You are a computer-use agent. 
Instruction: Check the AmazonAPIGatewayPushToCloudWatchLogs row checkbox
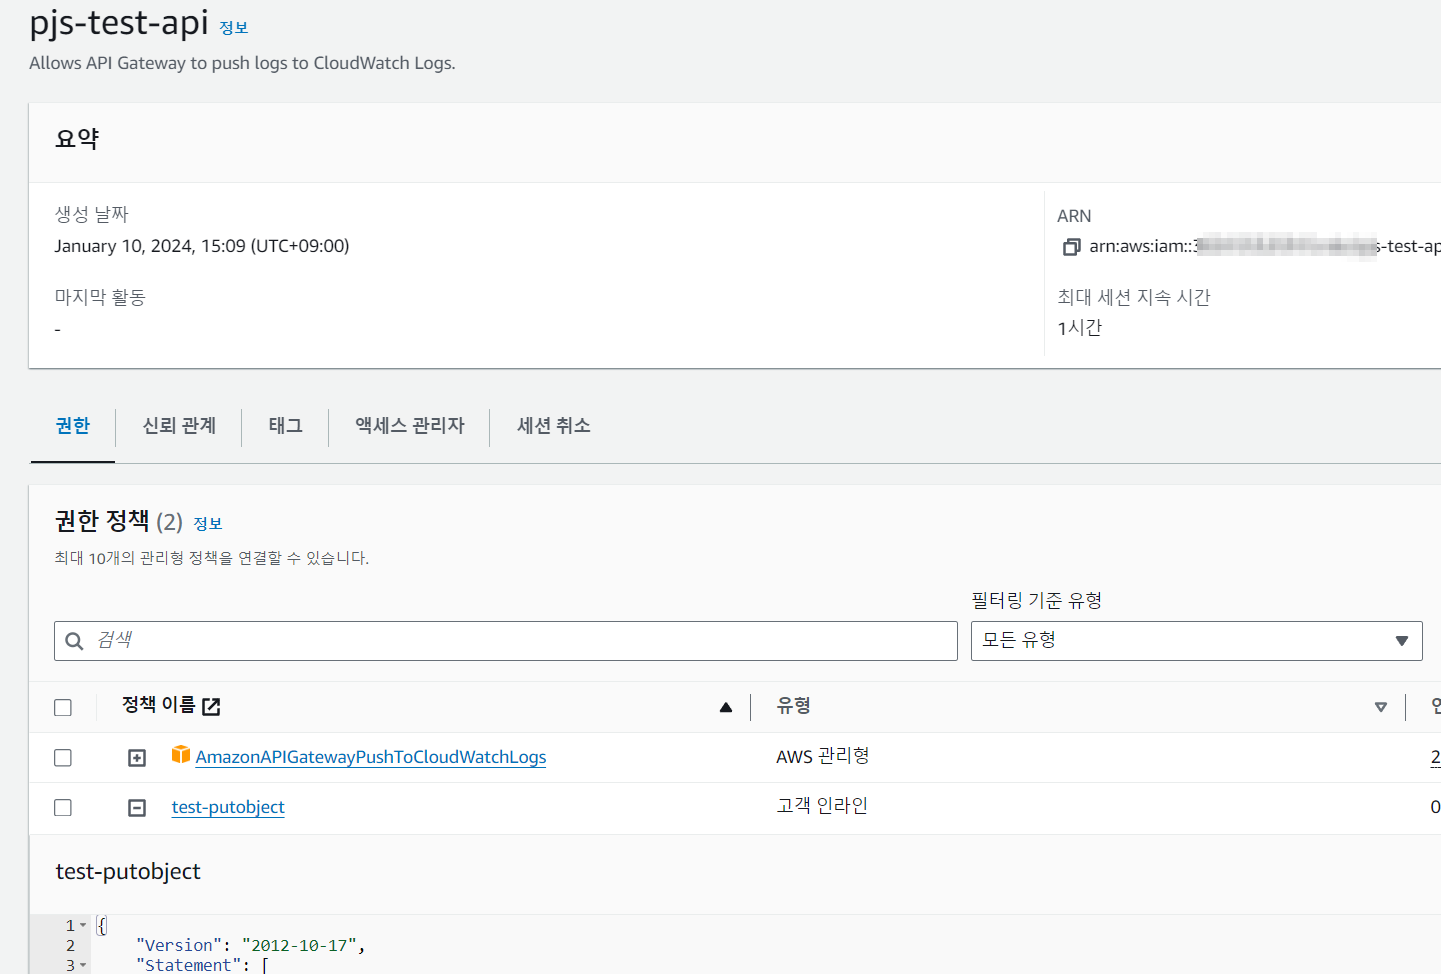pyautogui.click(x=63, y=757)
